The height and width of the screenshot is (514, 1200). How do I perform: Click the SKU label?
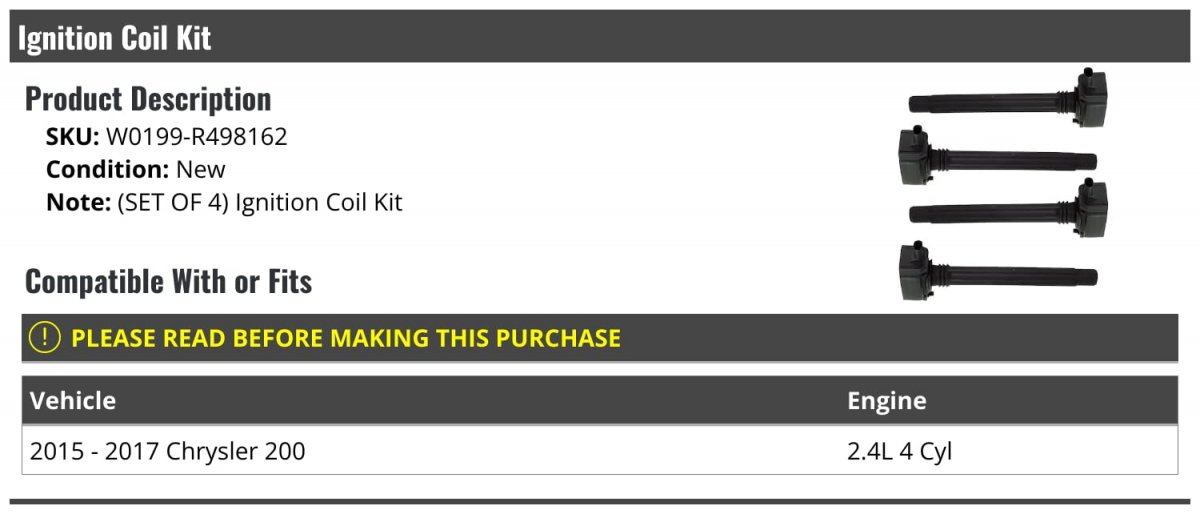coord(72,137)
